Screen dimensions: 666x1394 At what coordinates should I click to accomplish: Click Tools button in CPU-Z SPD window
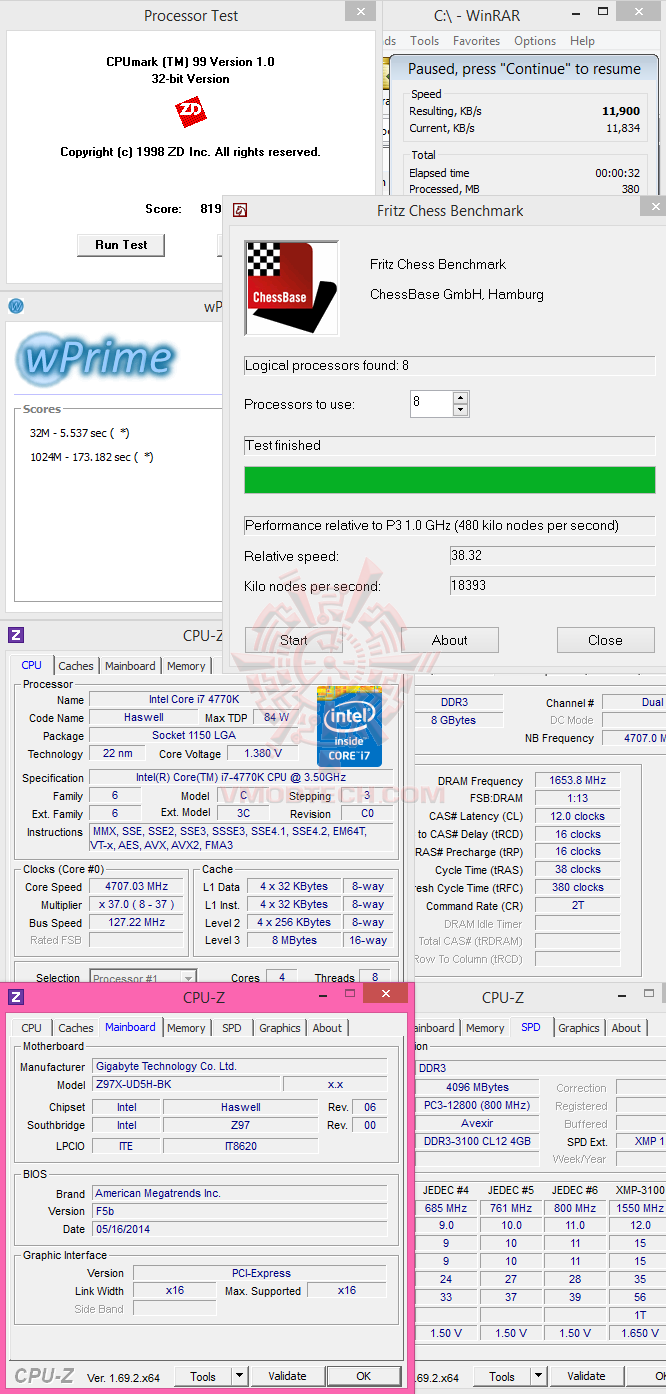pos(502,1376)
